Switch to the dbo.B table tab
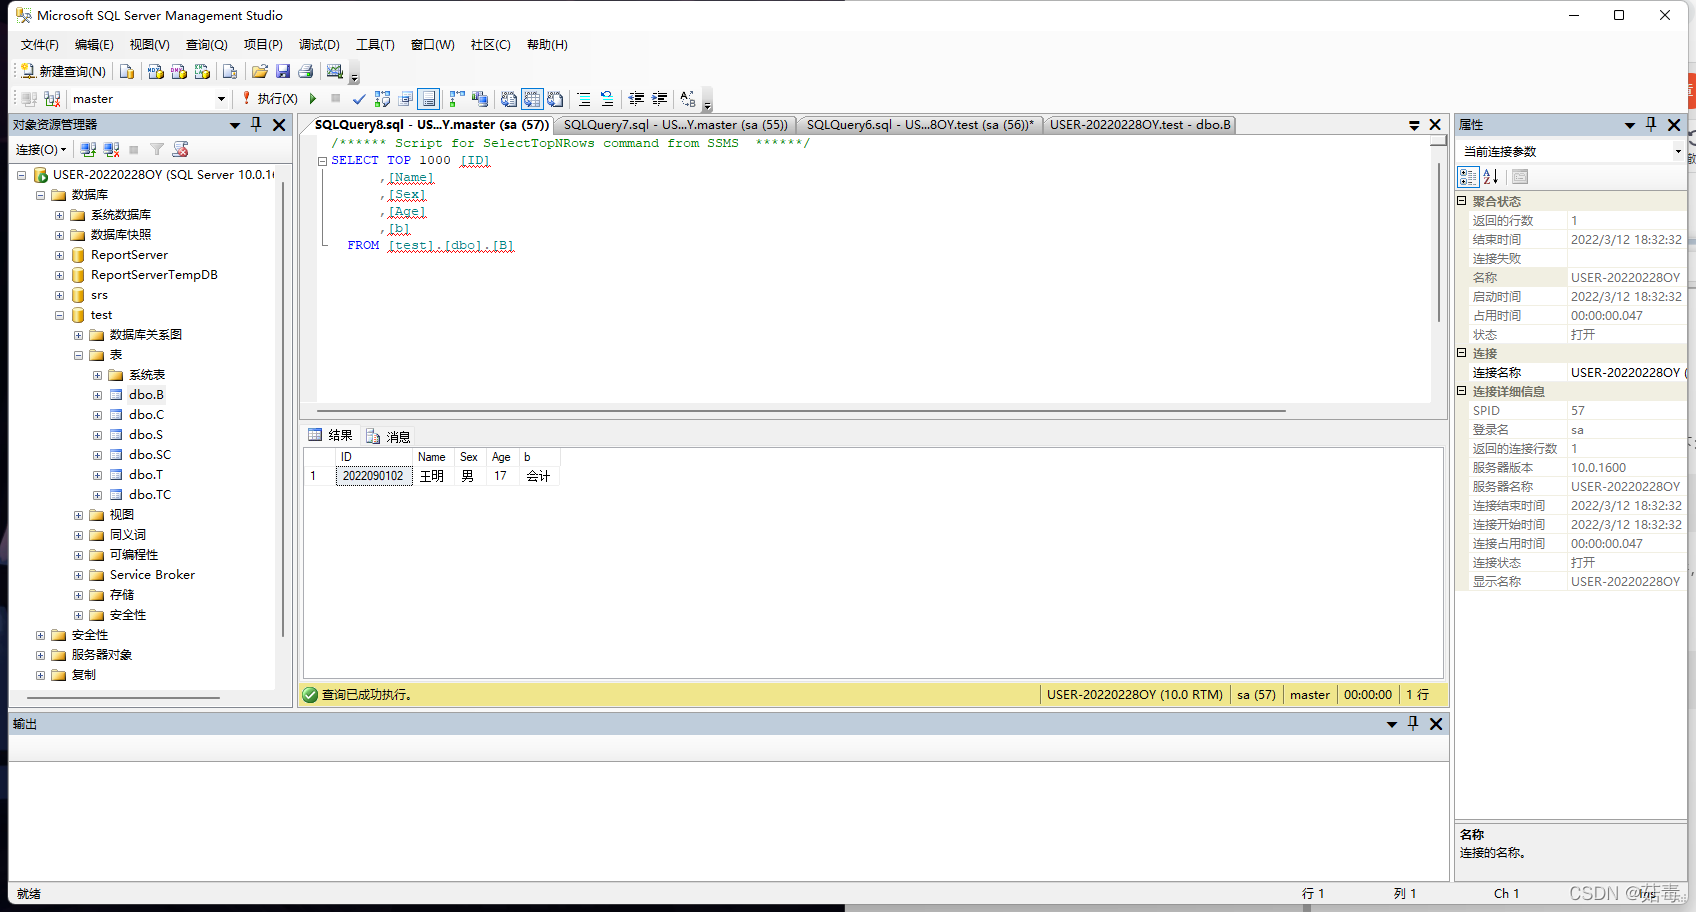This screenshot has height=912, width=1696. [1140, 125]
